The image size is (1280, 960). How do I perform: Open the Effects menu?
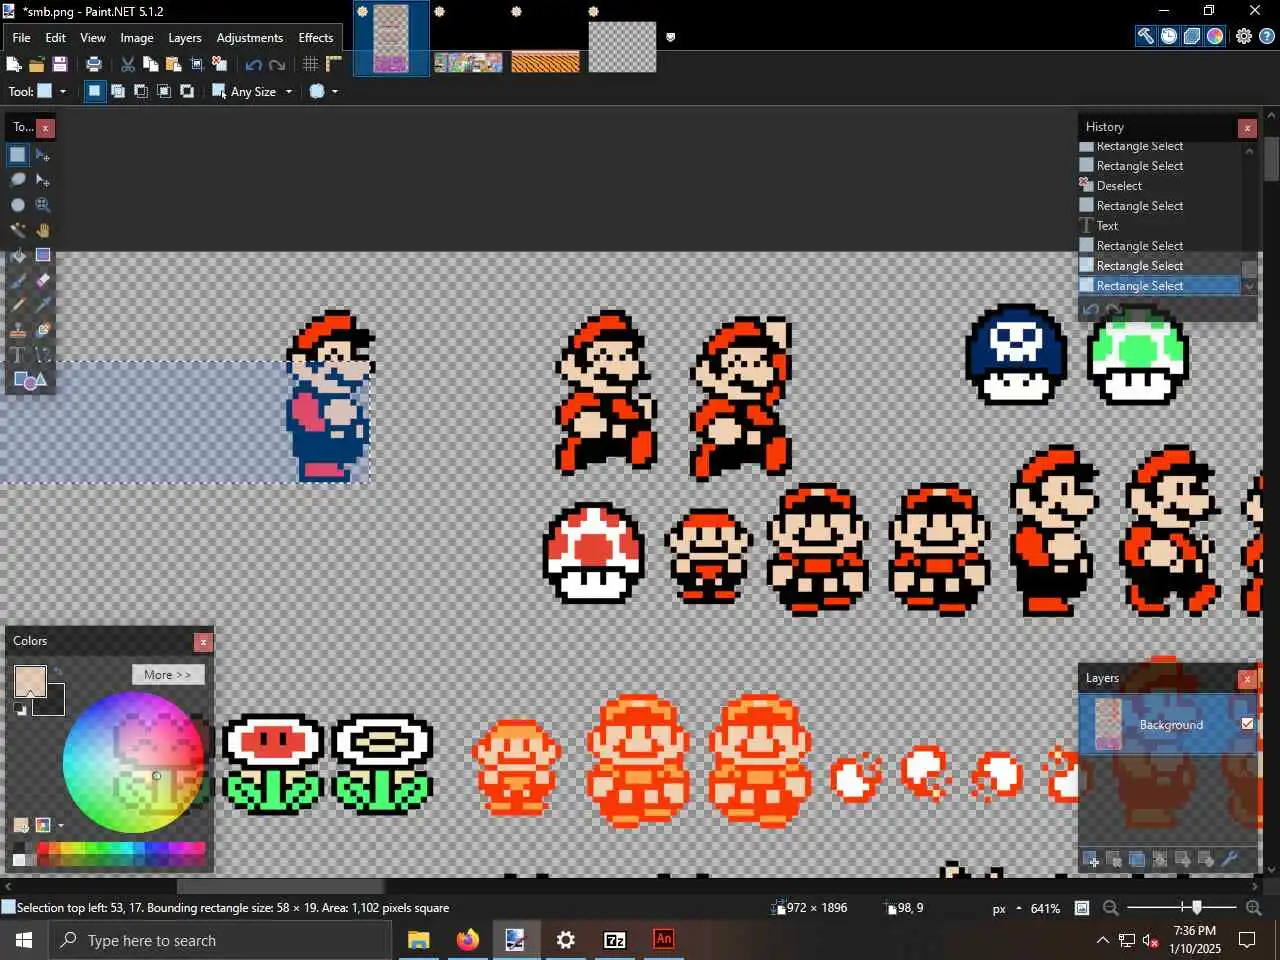pos(316,38)
